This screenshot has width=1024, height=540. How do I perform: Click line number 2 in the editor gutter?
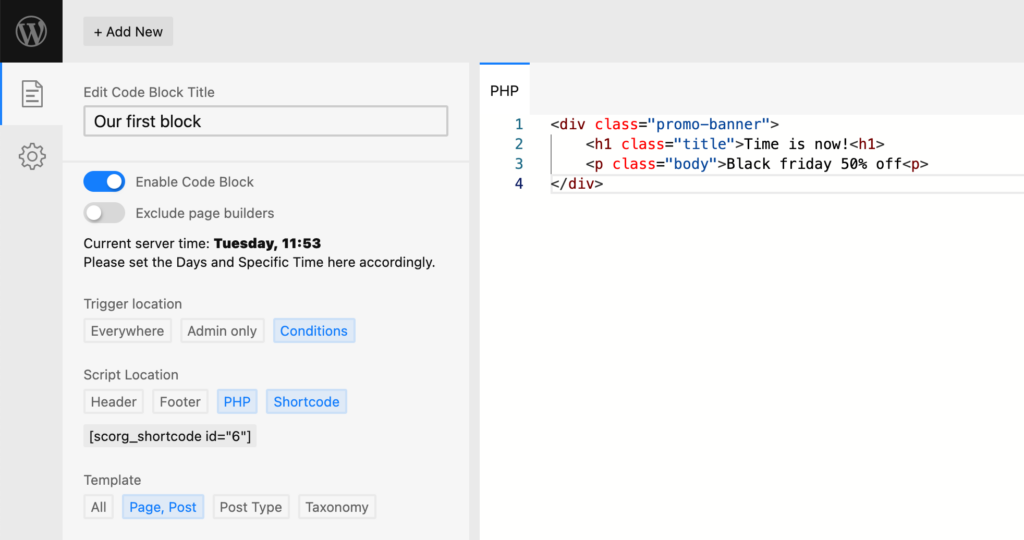(519, 144)
